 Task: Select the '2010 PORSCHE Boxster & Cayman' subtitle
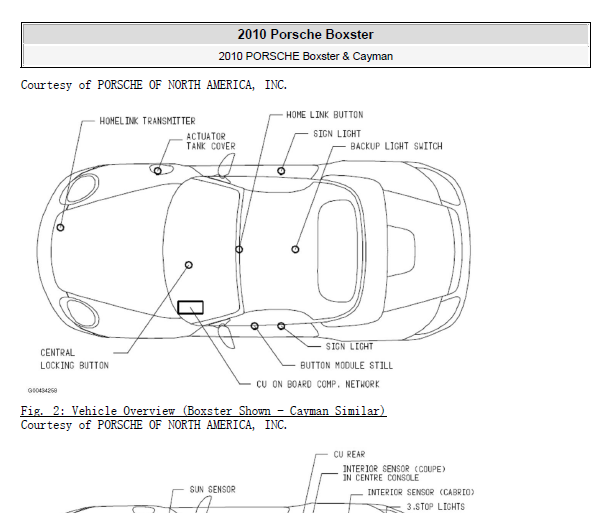(305, 56)
